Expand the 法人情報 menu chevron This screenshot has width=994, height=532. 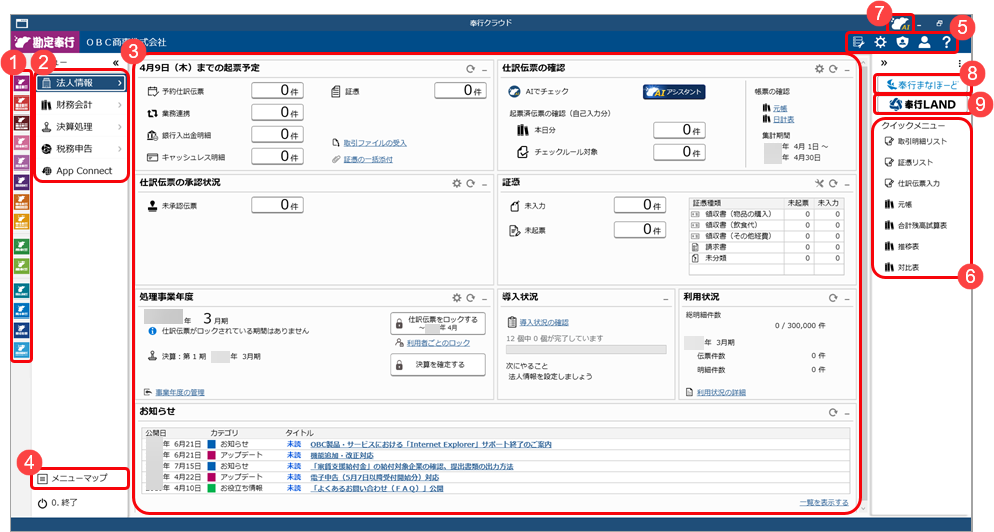tap(119, 83)
